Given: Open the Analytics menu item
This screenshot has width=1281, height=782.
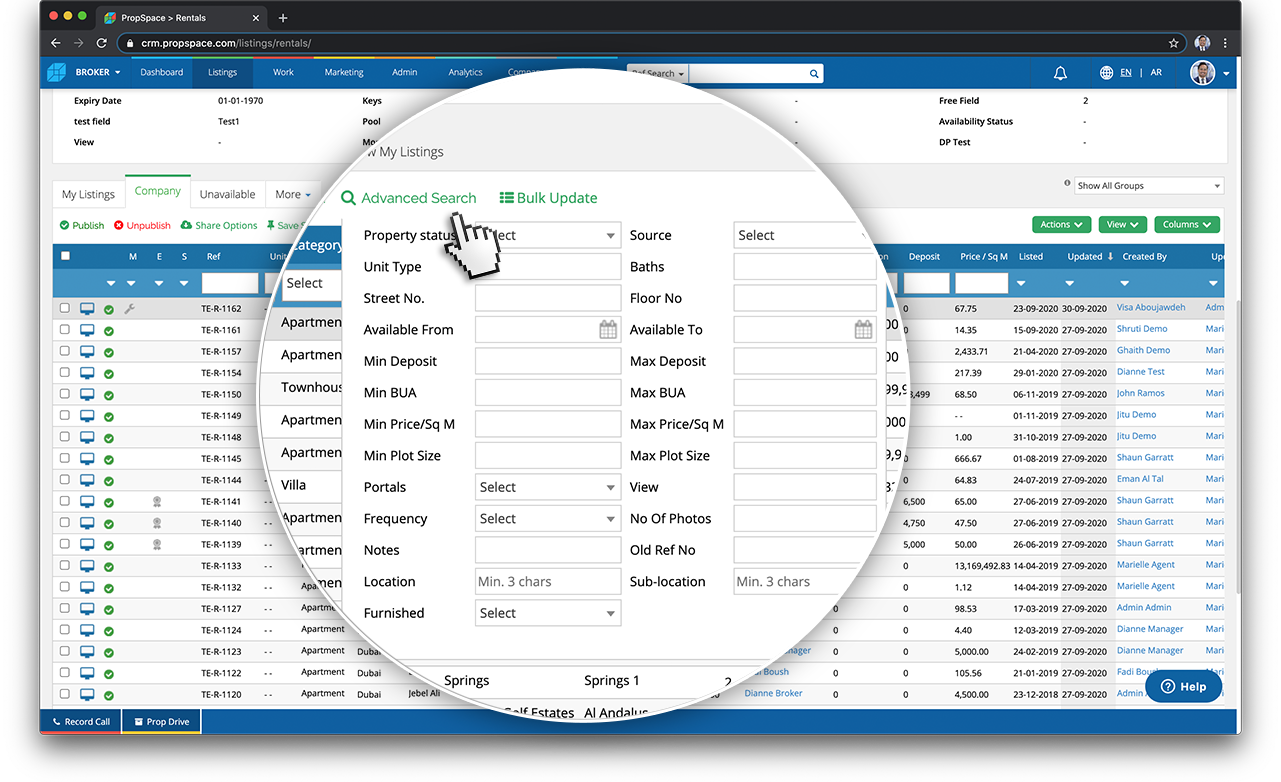Looking at the screenshot, I should [465, 73].
